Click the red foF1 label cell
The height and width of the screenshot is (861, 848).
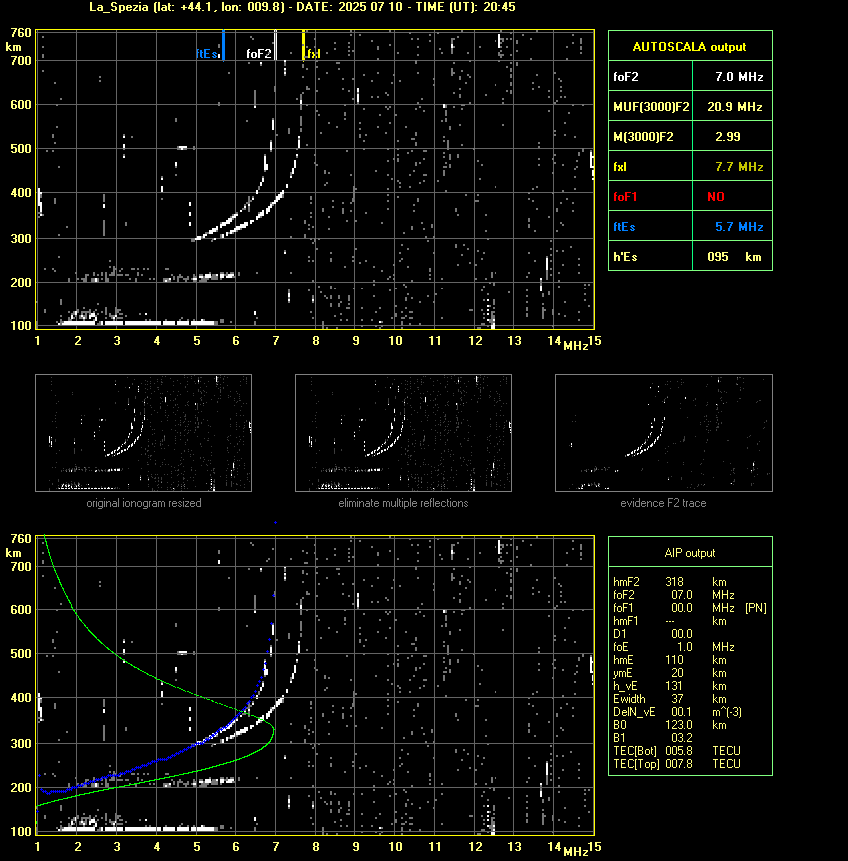click(x=650, y=197)
